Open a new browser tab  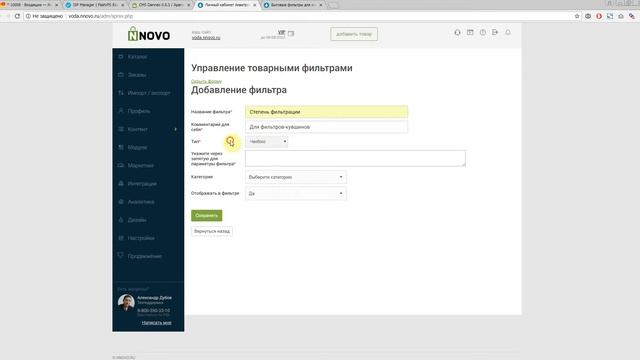(333, 5)
